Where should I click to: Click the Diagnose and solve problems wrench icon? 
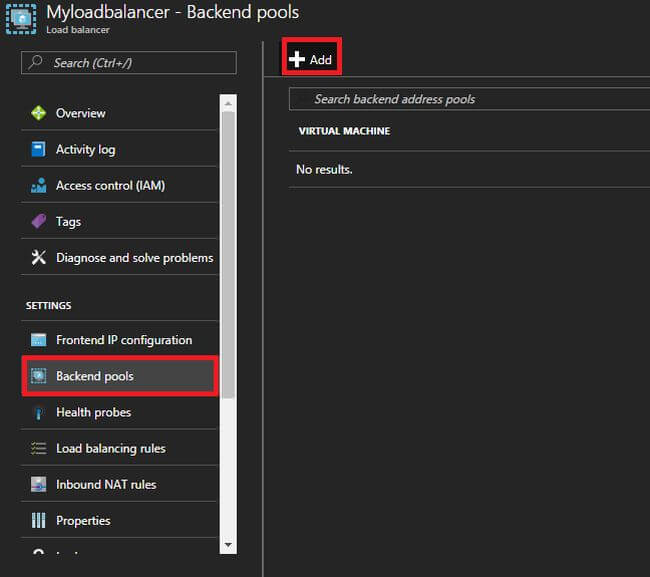click(x=39, y=257)
